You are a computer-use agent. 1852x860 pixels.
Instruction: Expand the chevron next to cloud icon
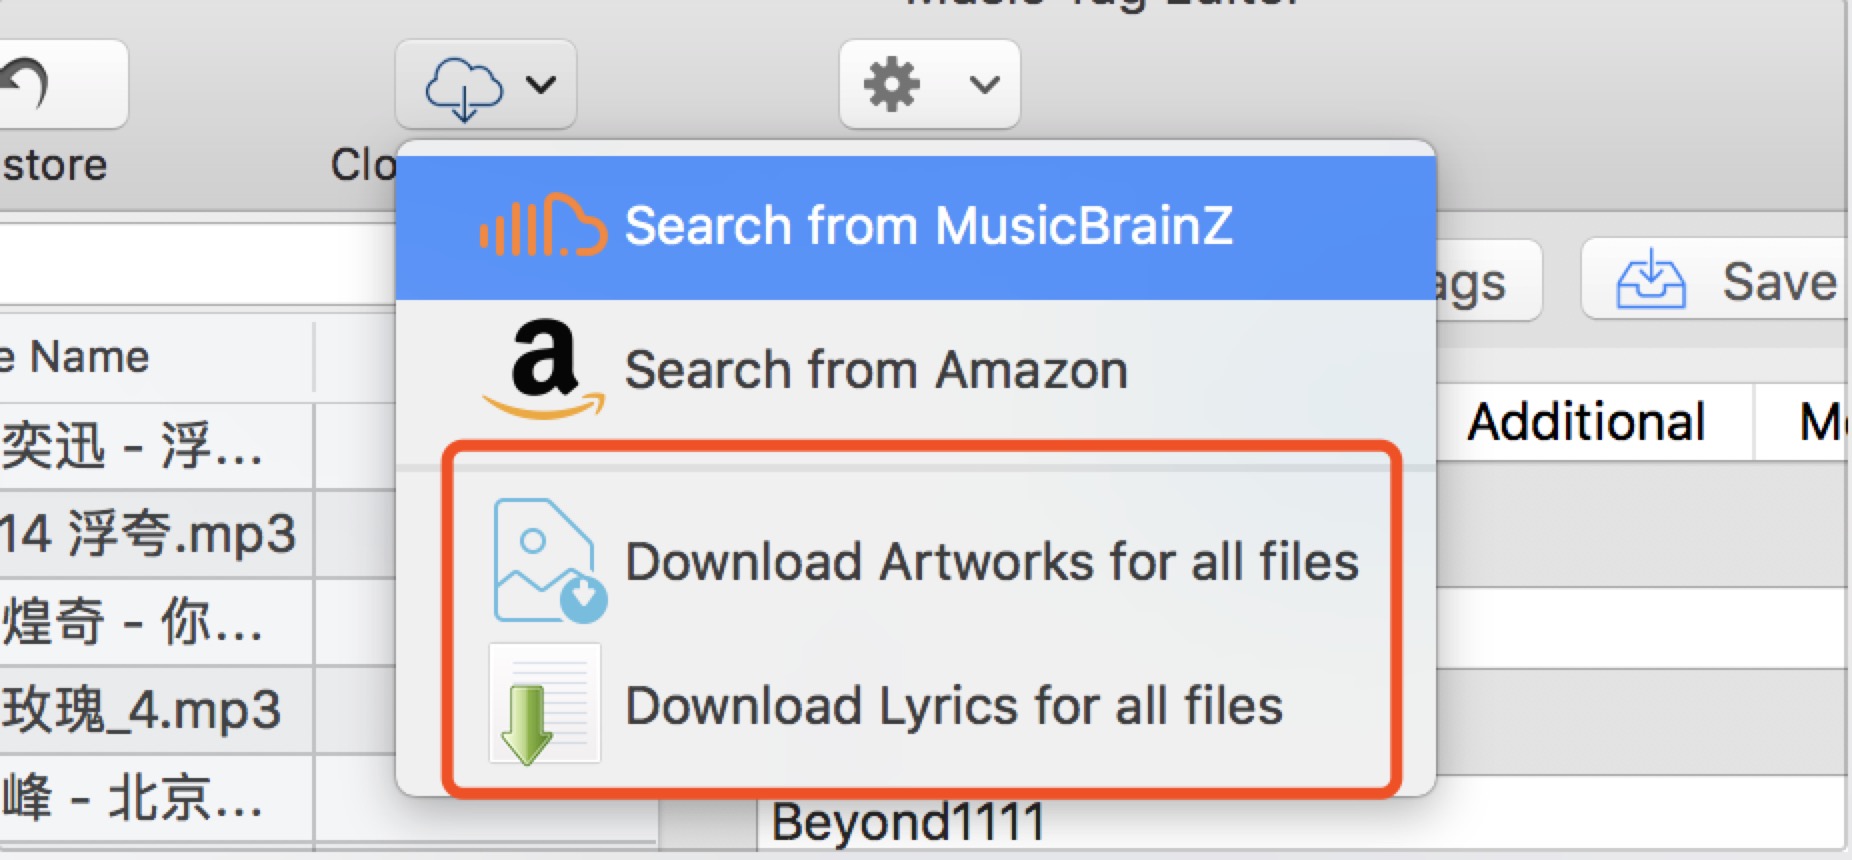[x=541, y=85]
